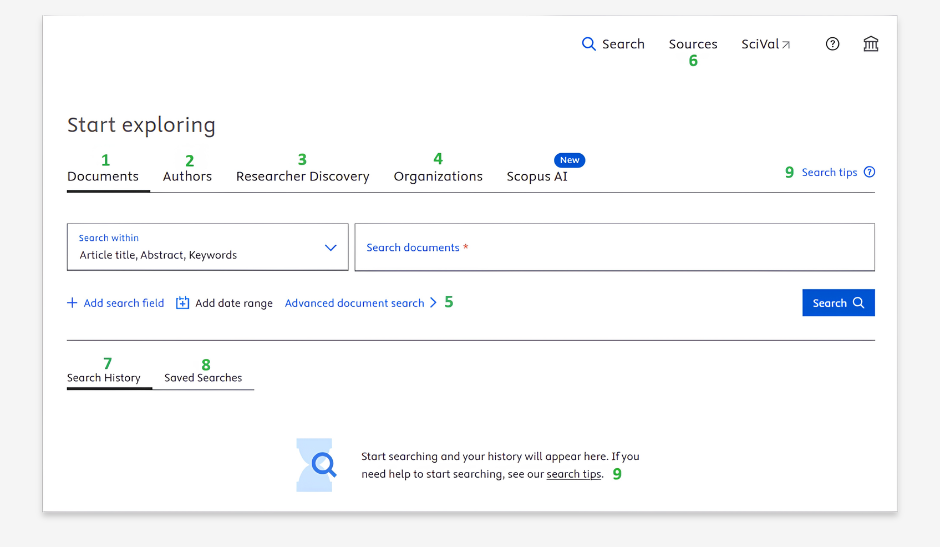Click Add date range
The image size is (940, 547).
[234, 303]
